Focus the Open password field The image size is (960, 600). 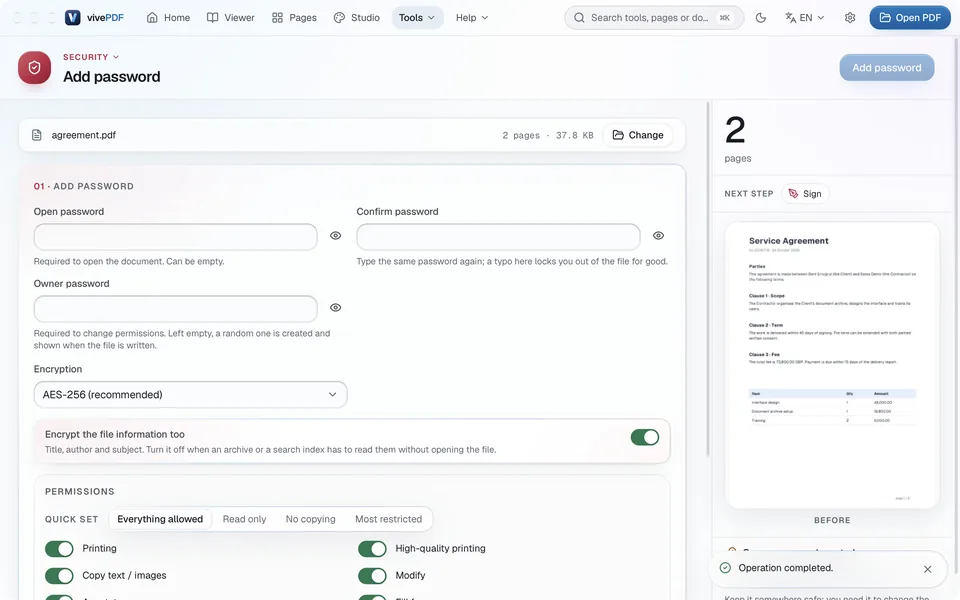[x=176, y=237]
